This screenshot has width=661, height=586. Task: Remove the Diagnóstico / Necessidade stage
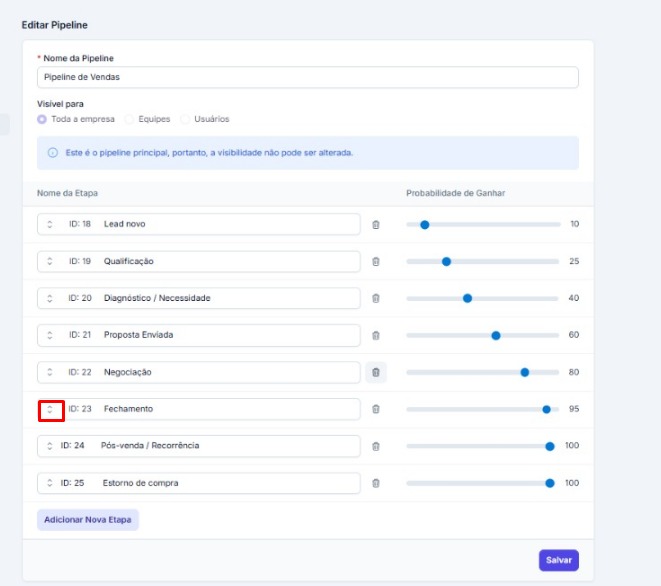tap(376, 298)
